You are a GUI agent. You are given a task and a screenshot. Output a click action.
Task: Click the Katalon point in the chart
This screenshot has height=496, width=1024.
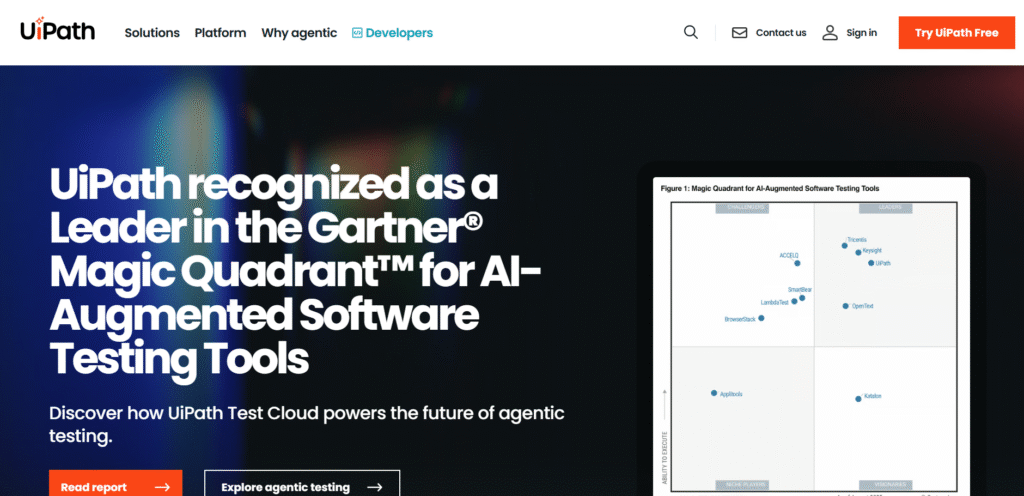tap(858, 399)
